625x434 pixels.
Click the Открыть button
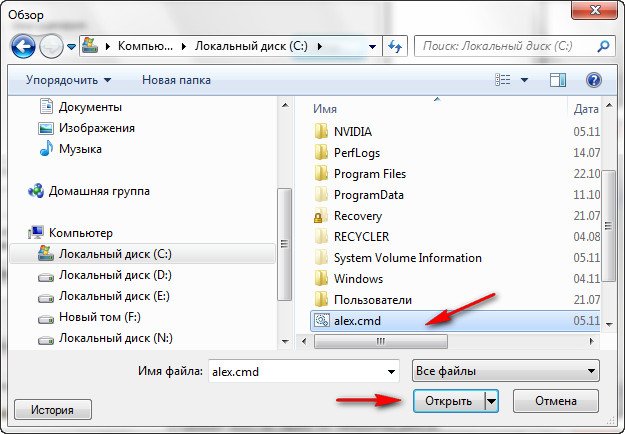click(x=449, y=401)
